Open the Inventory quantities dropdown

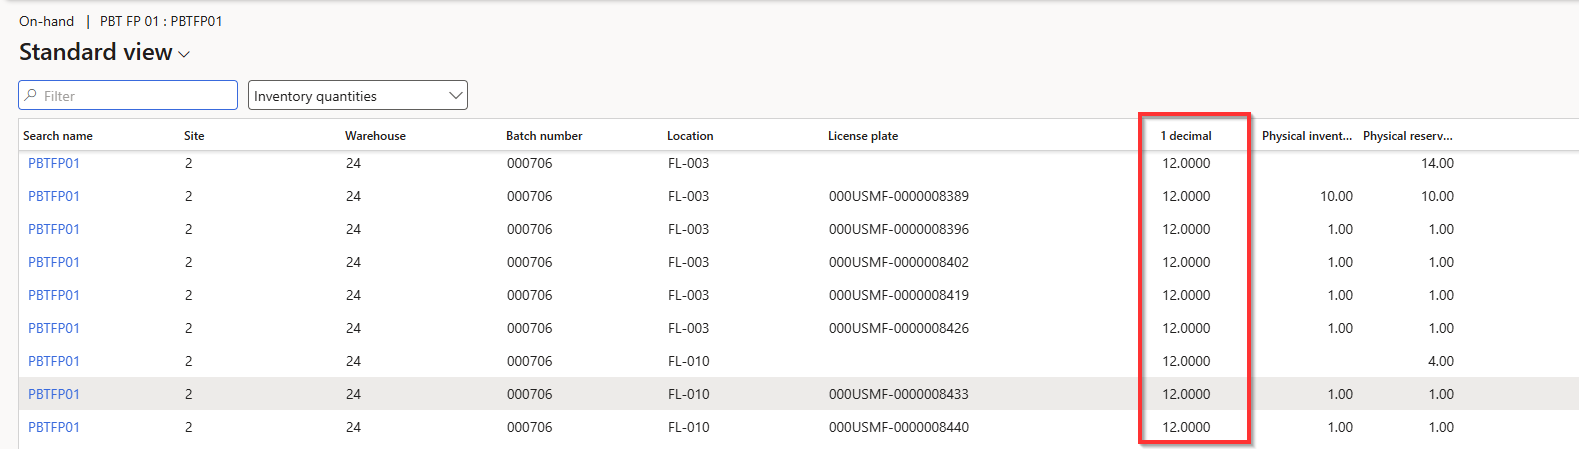[x=357, y=96]
